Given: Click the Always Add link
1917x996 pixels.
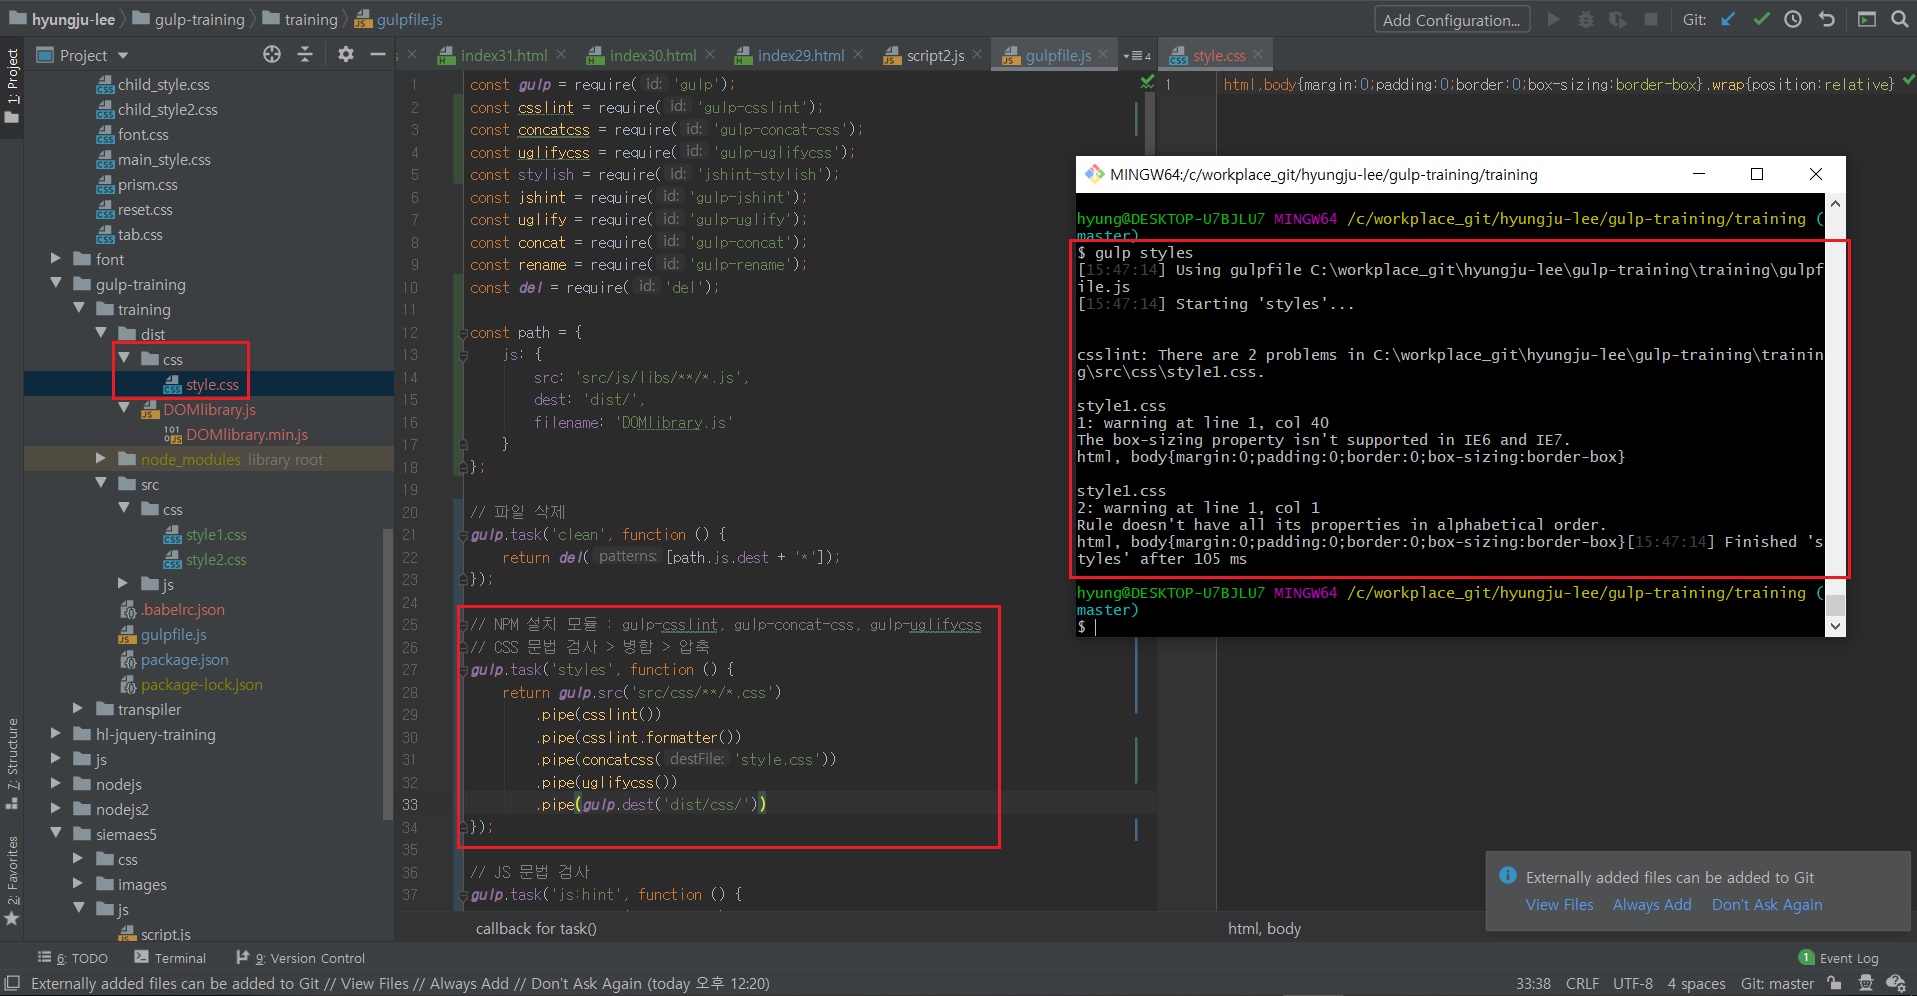Looking at the screenshot, I should tap(1651, 905).
